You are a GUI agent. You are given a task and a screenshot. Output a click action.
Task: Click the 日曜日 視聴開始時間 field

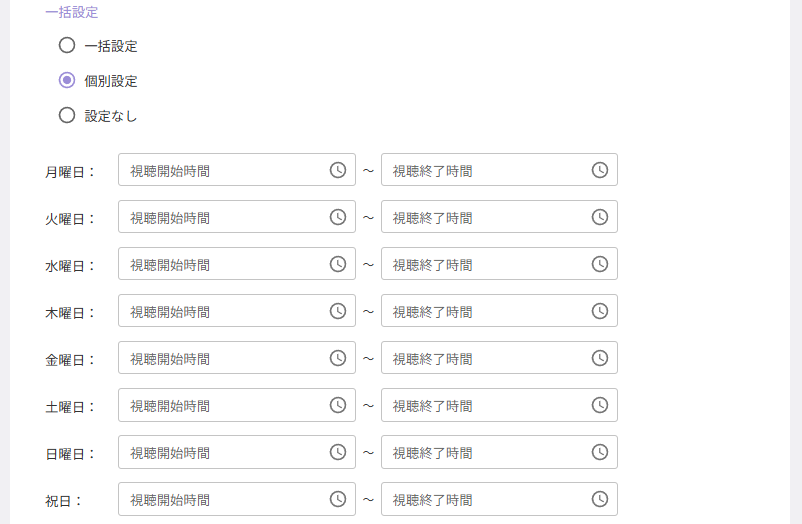[237, 452]
